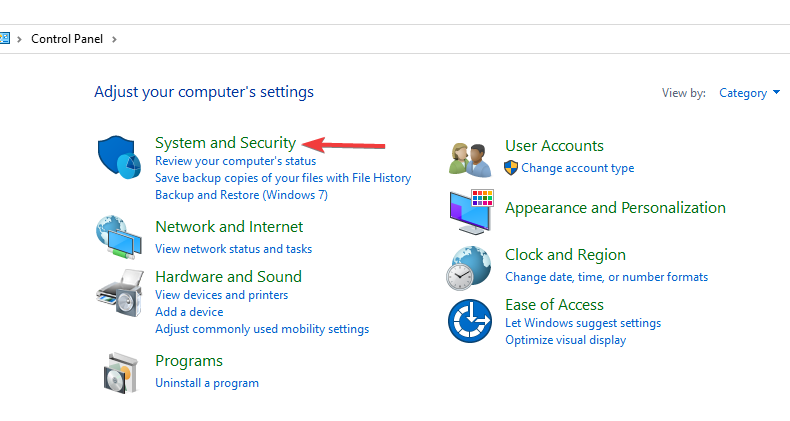Open View network status and tasks
790x421 pixels.
coord(233,249)
